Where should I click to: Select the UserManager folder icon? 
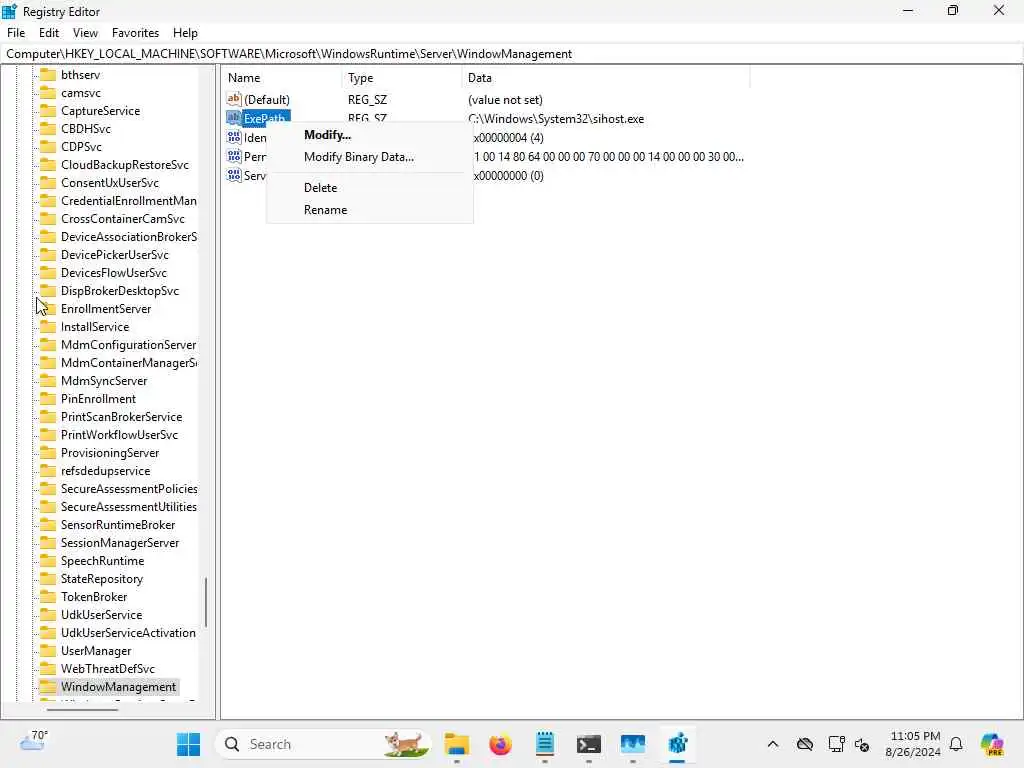pos(48,650)
